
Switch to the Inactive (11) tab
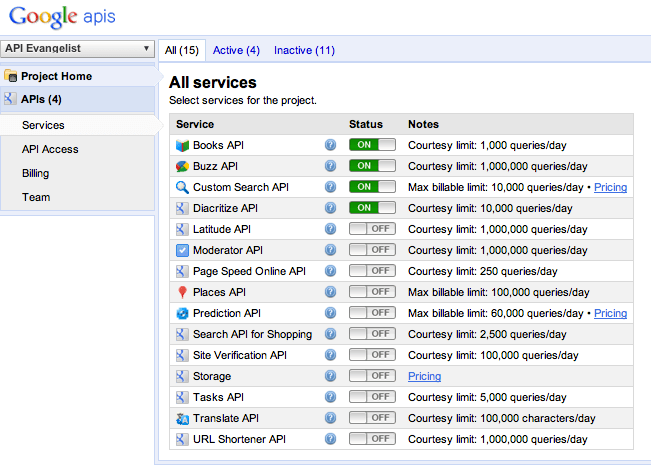coord(304,50)
